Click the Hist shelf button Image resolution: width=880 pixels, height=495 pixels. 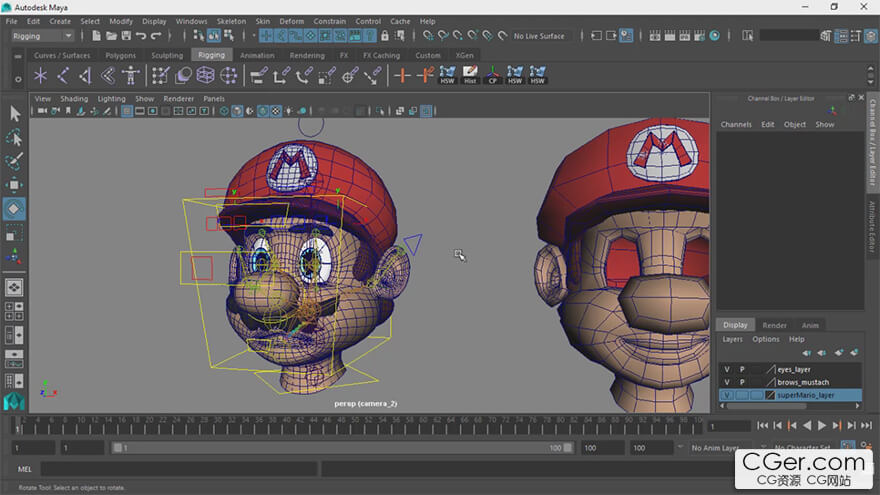470,75
